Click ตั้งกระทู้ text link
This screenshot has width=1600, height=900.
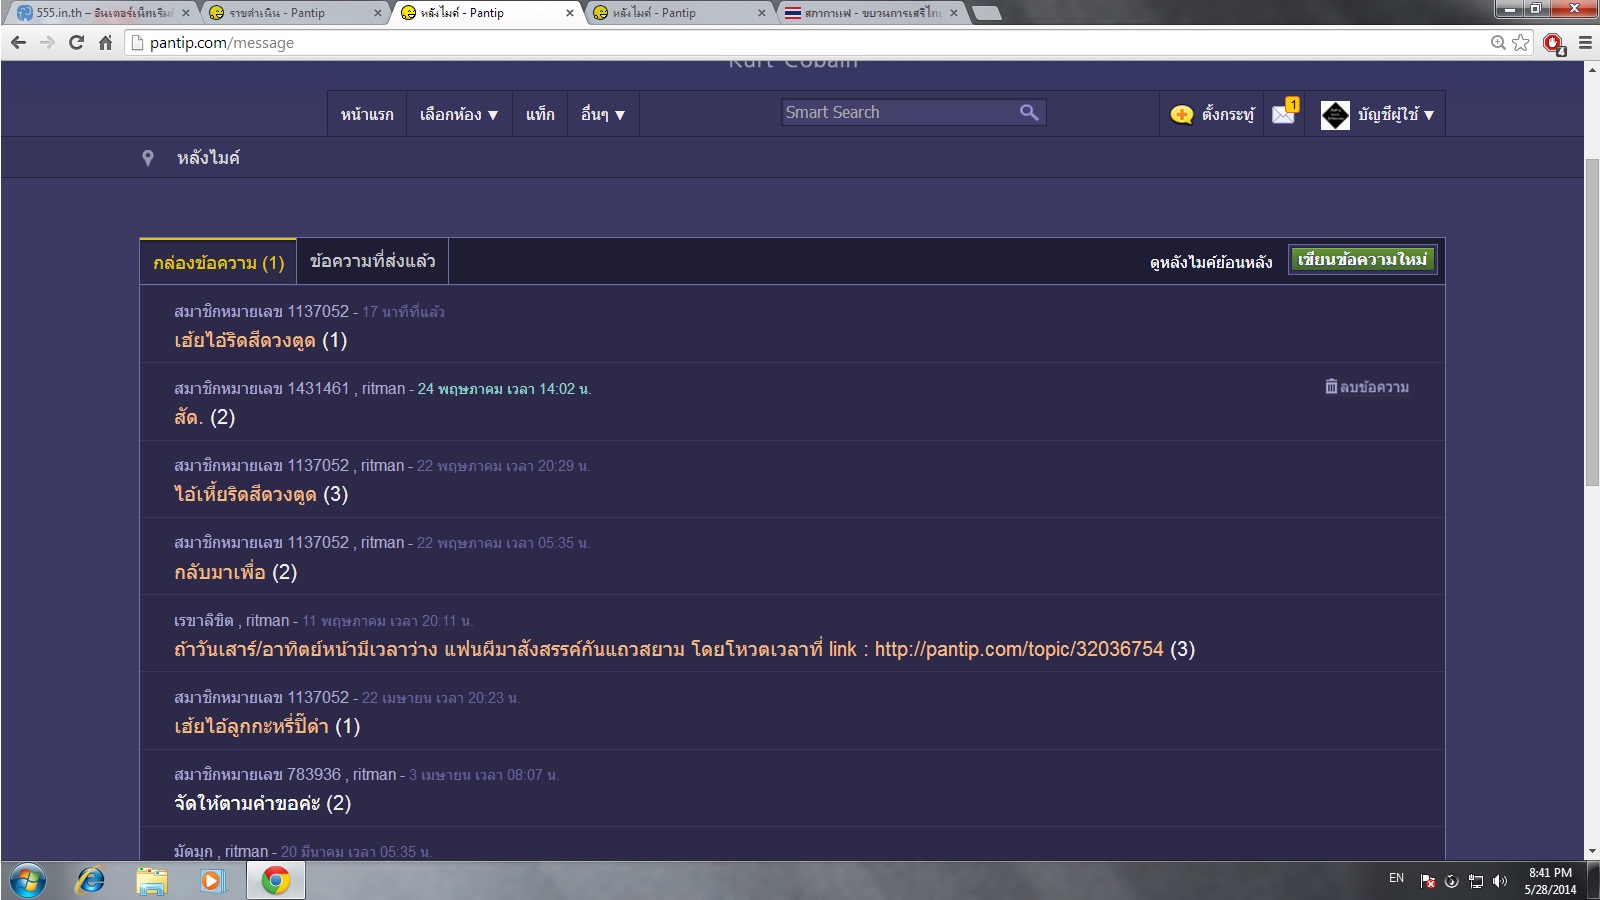[x=1228, y=115]
